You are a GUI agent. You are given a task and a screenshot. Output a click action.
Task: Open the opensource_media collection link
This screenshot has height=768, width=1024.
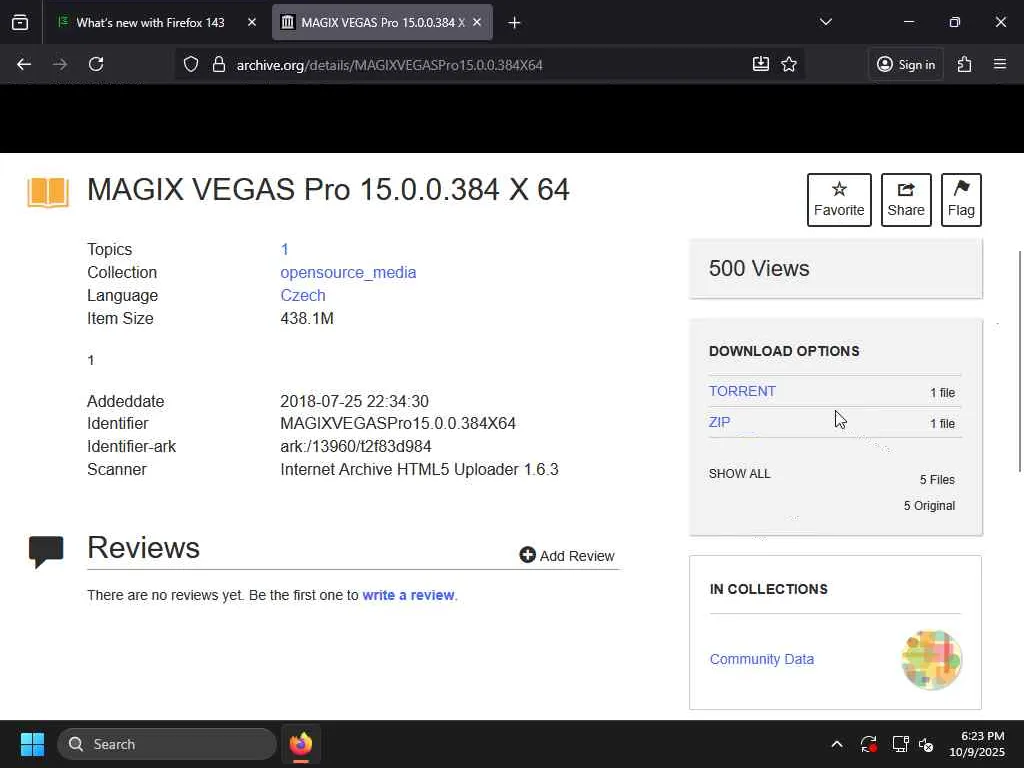(x=348, y=272)
